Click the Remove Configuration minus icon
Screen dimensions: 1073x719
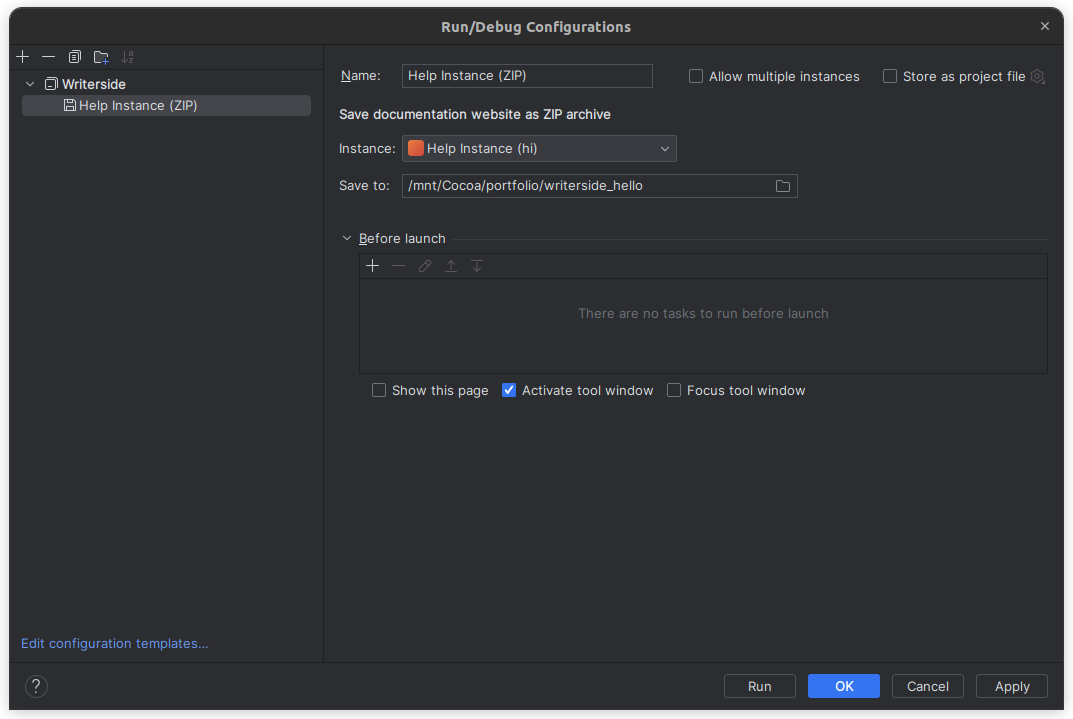click(x=48, y=57)
